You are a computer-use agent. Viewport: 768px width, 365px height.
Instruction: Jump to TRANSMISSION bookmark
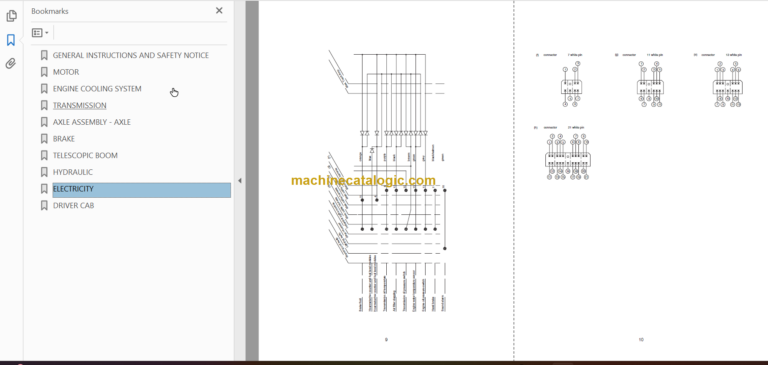coord(79,105)
